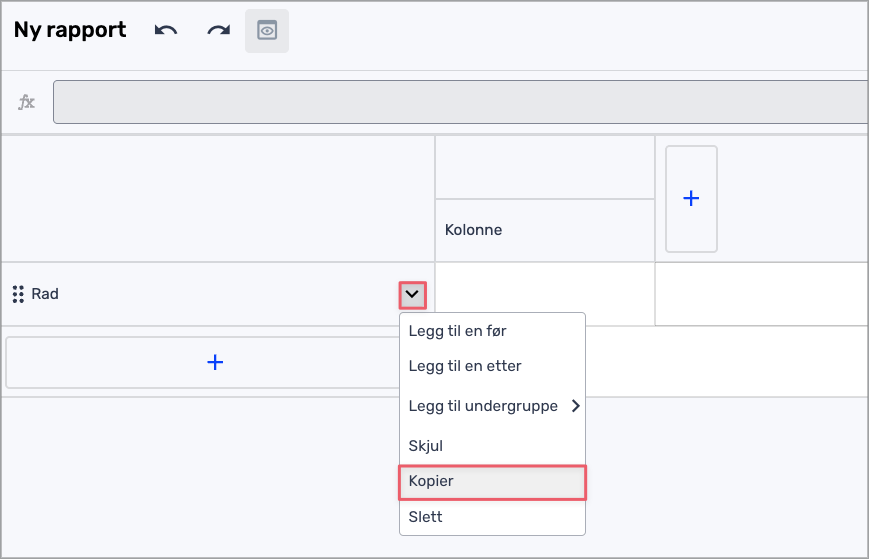This screenshot has width=869, height=559.
Task: Add a new row with the plus button
Action: coord(214,362)
